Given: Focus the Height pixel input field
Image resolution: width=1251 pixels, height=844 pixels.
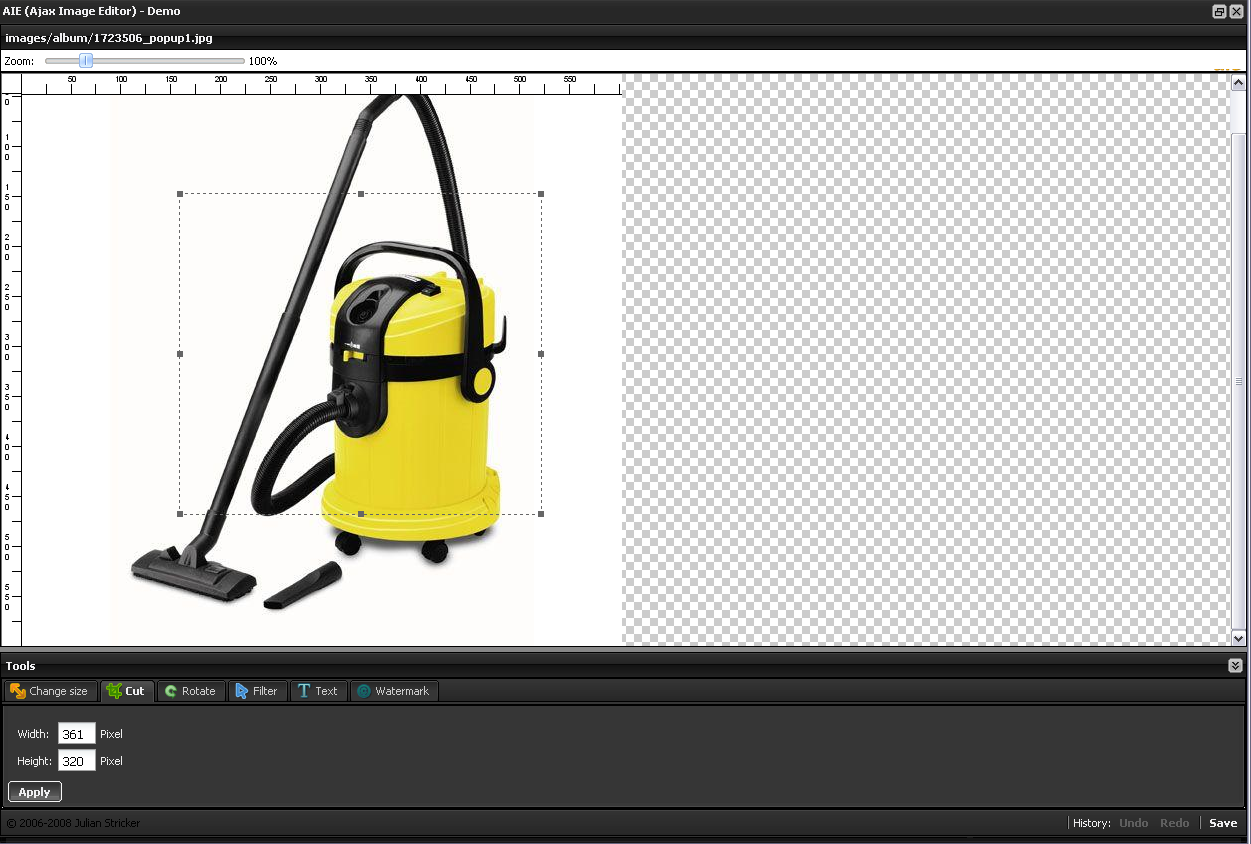Looking at the screenshot, I should click(x=76, y=761).
